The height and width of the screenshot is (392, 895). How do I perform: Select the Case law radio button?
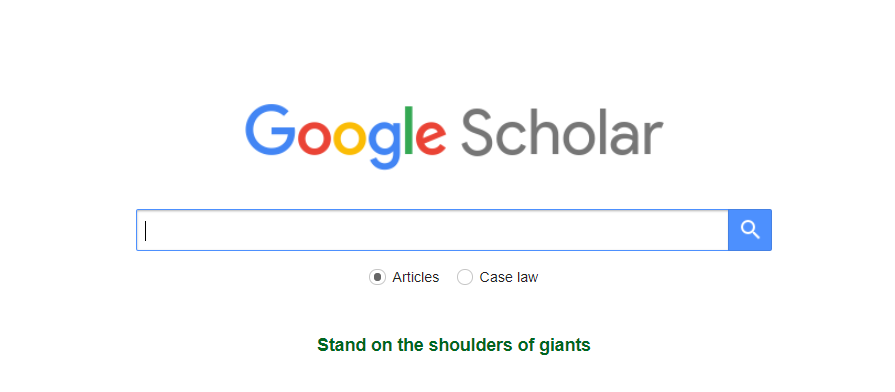[x=465, y=277]
